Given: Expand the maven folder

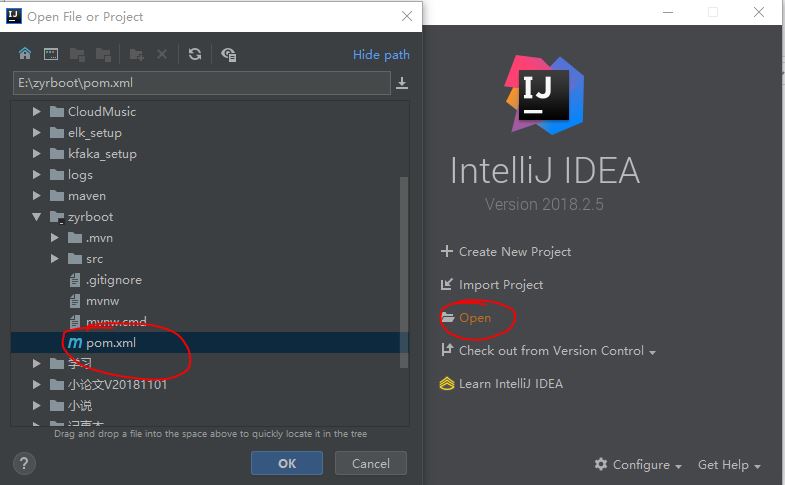Looking at the screenshot, I should tap(36, 195).
